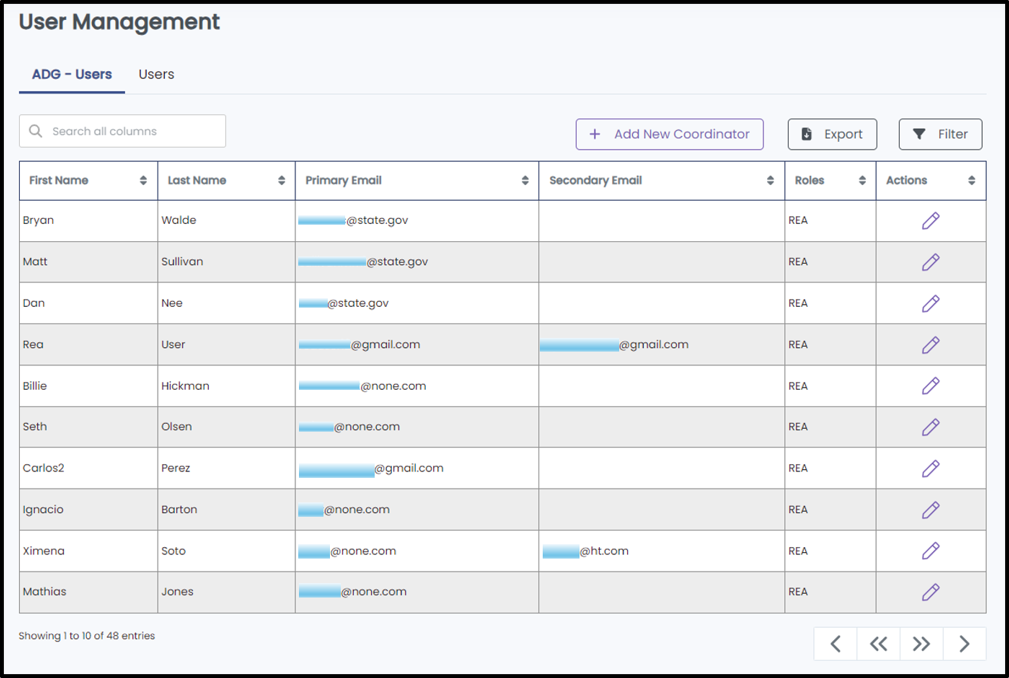Edit the Bryan Walde row pencil icon

click(930, 221)
